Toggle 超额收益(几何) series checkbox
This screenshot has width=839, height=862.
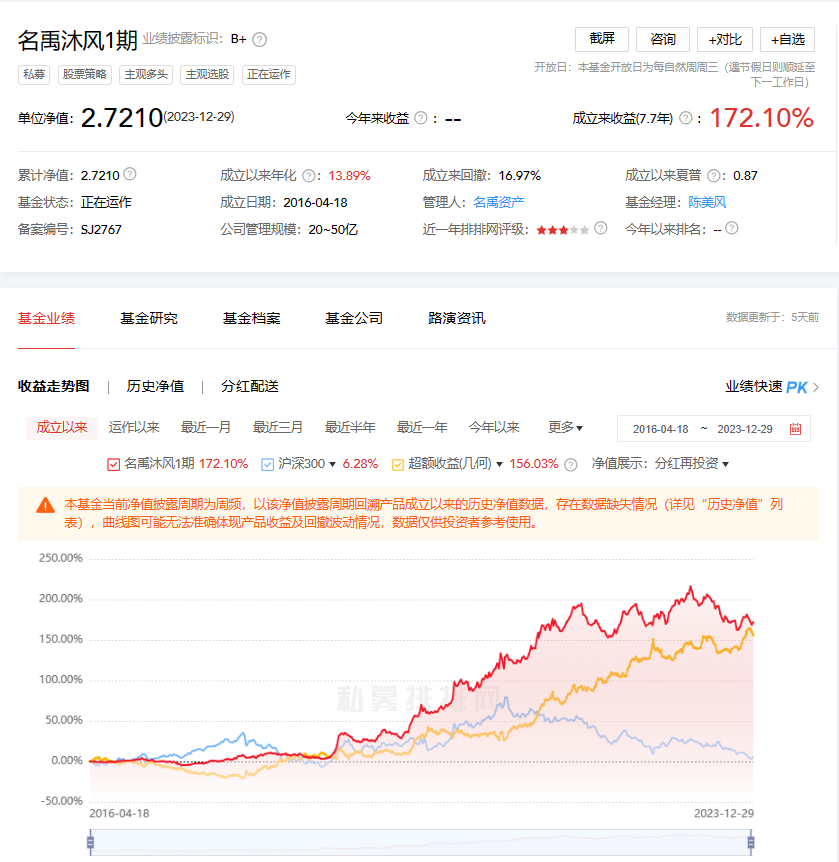pyautogui.click(x=398, y=465)
